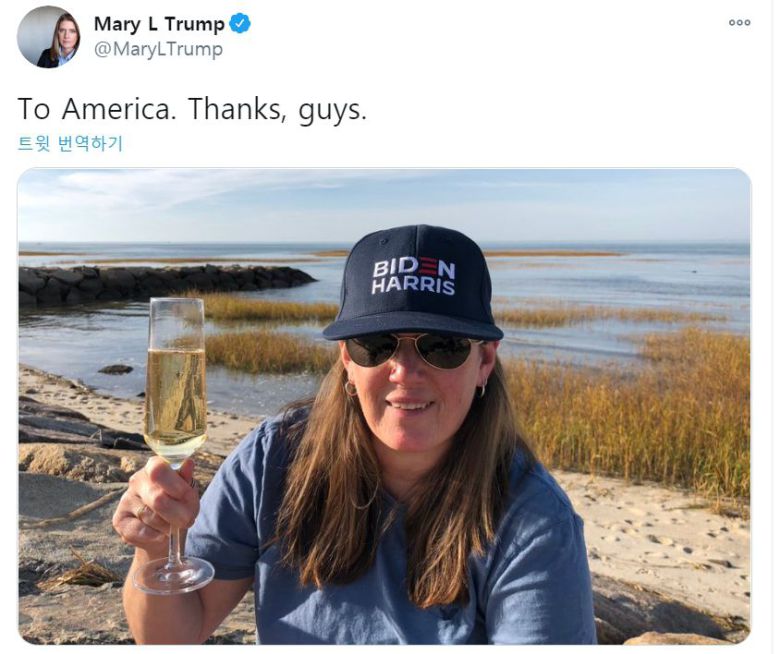Click the blue verified badge
Screen dimensions: 780x654
pos(240,24)
